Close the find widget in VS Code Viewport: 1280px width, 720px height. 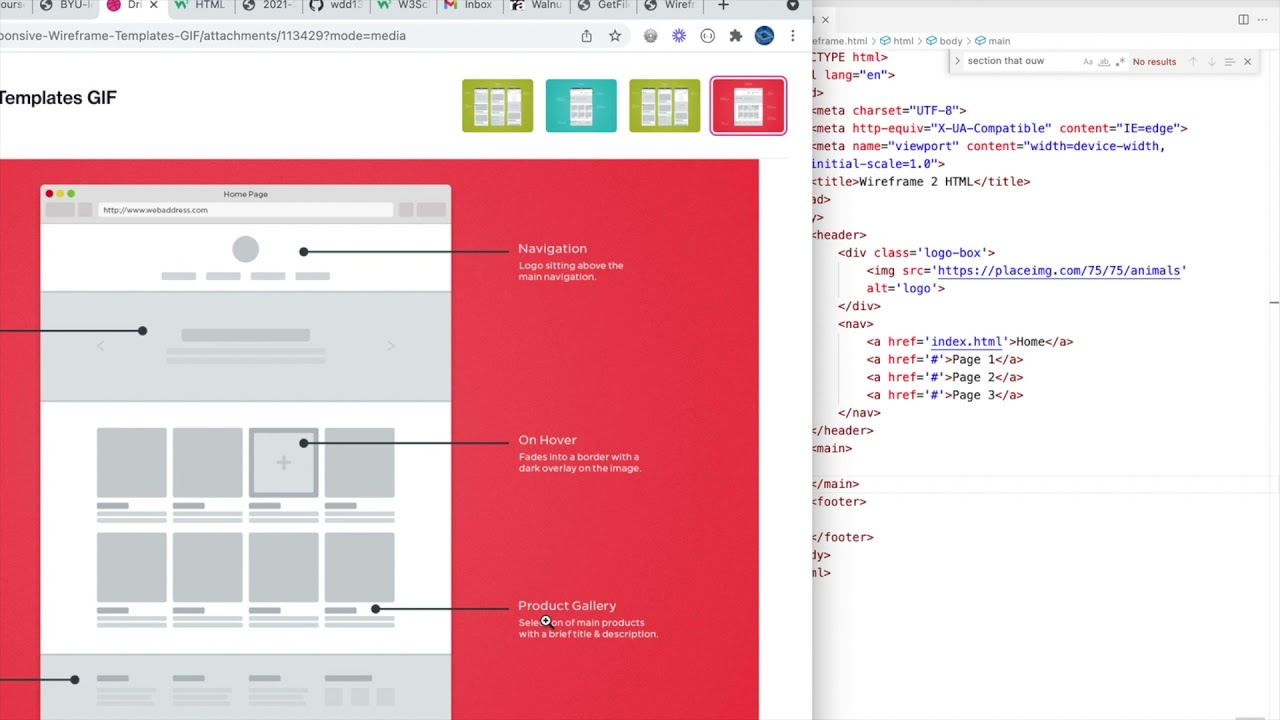click(1247, 62)
